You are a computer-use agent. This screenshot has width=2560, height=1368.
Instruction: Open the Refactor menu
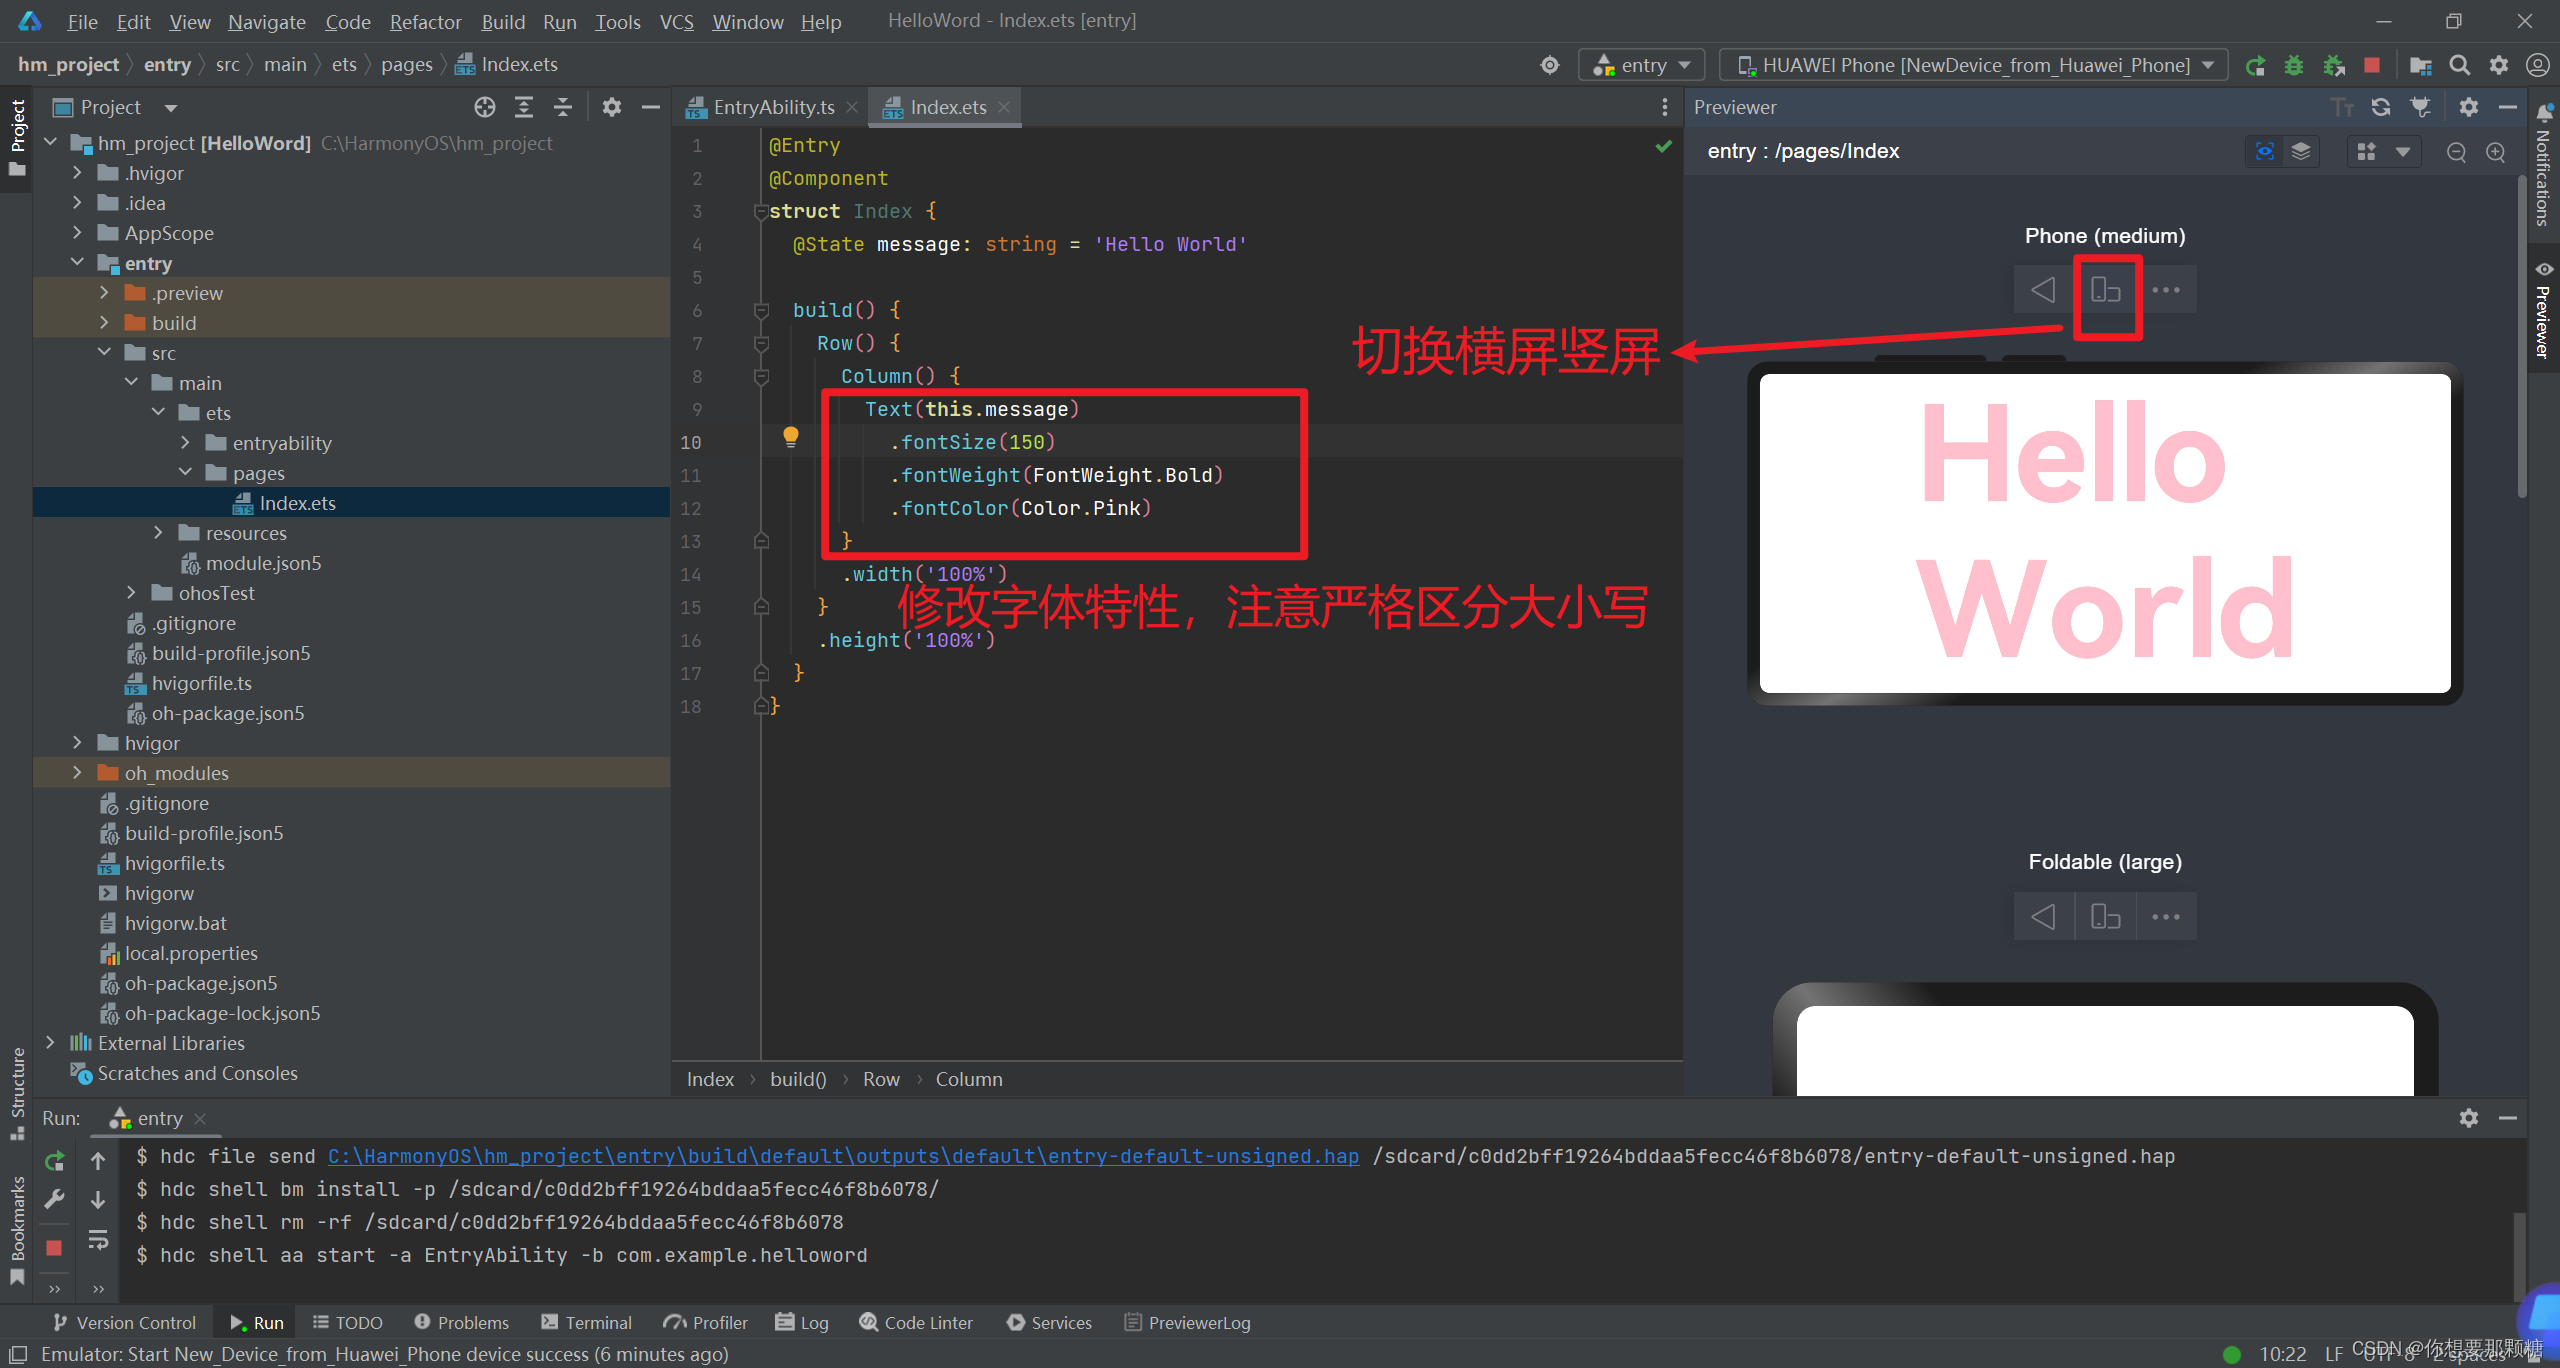(x=425, y=21)
